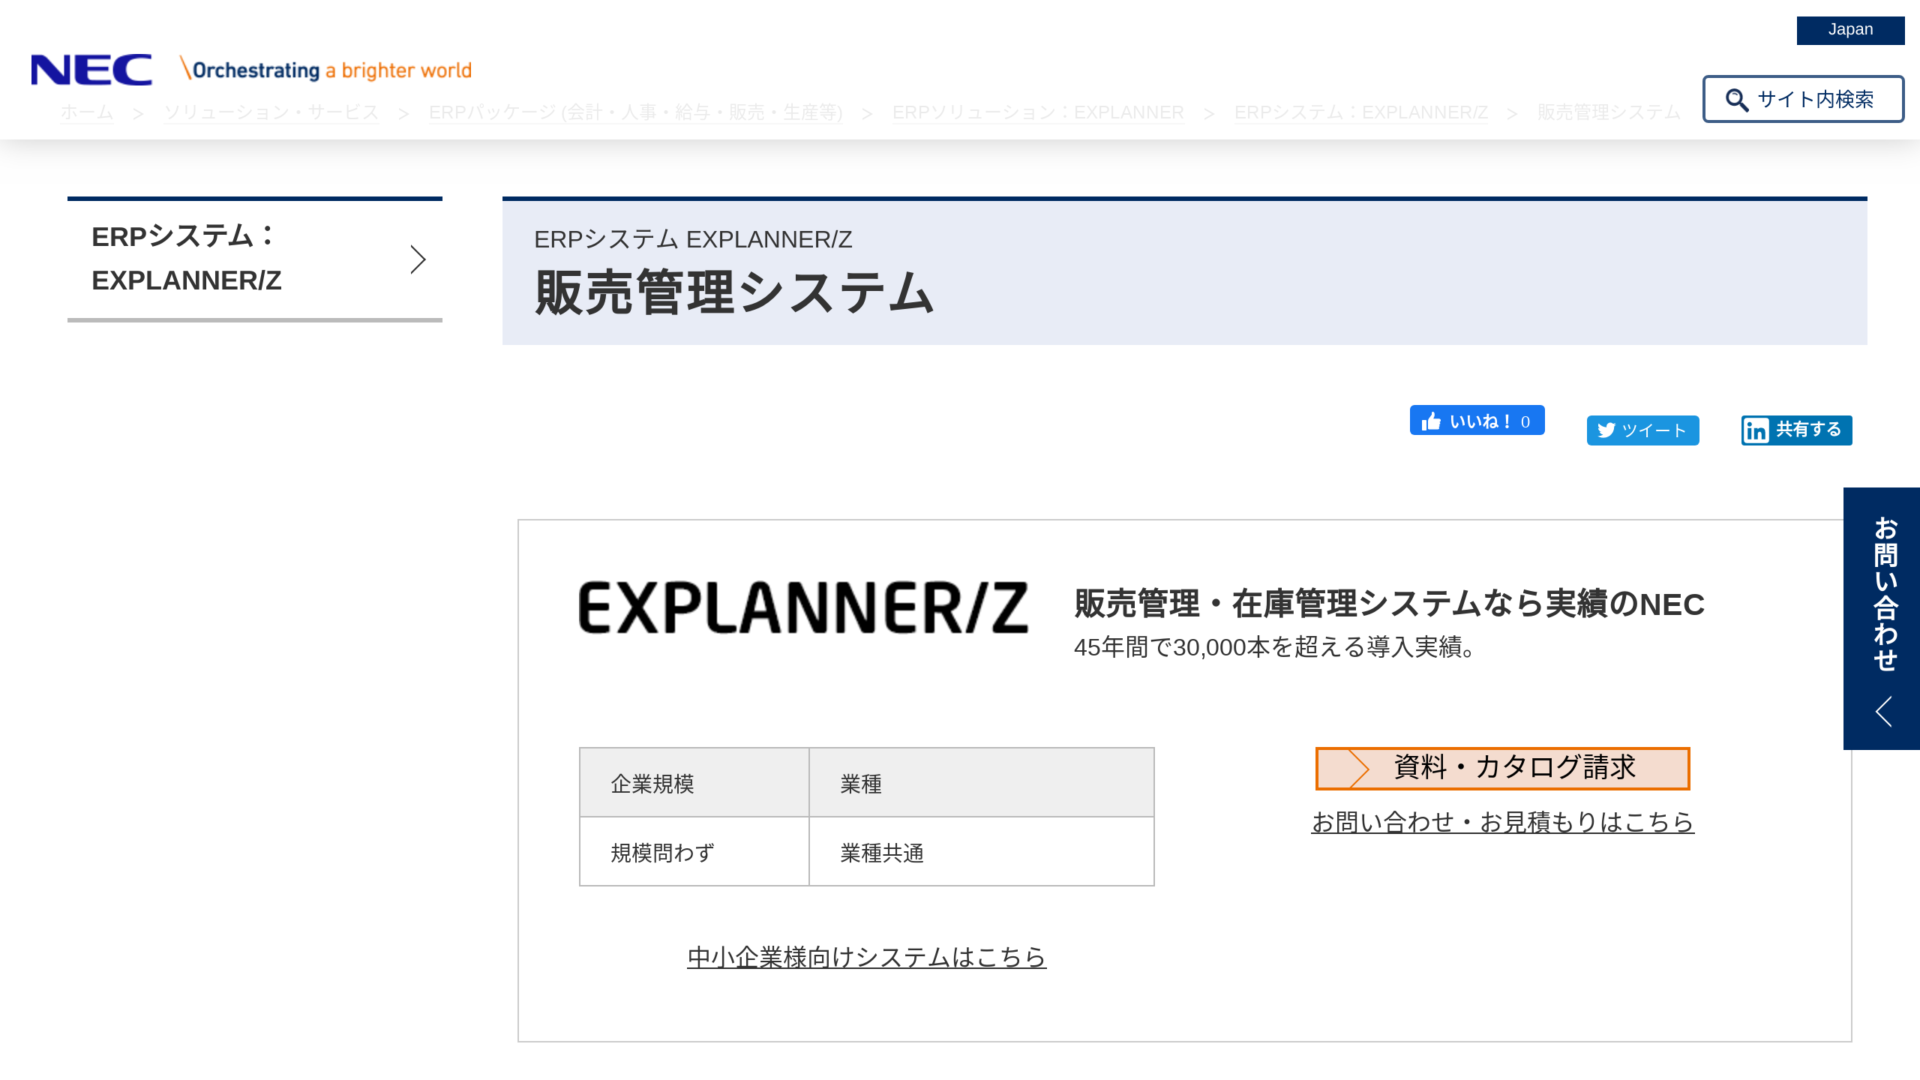
Task: Open the 中小企業様向けシステムはこちら link
Action: 866,956
